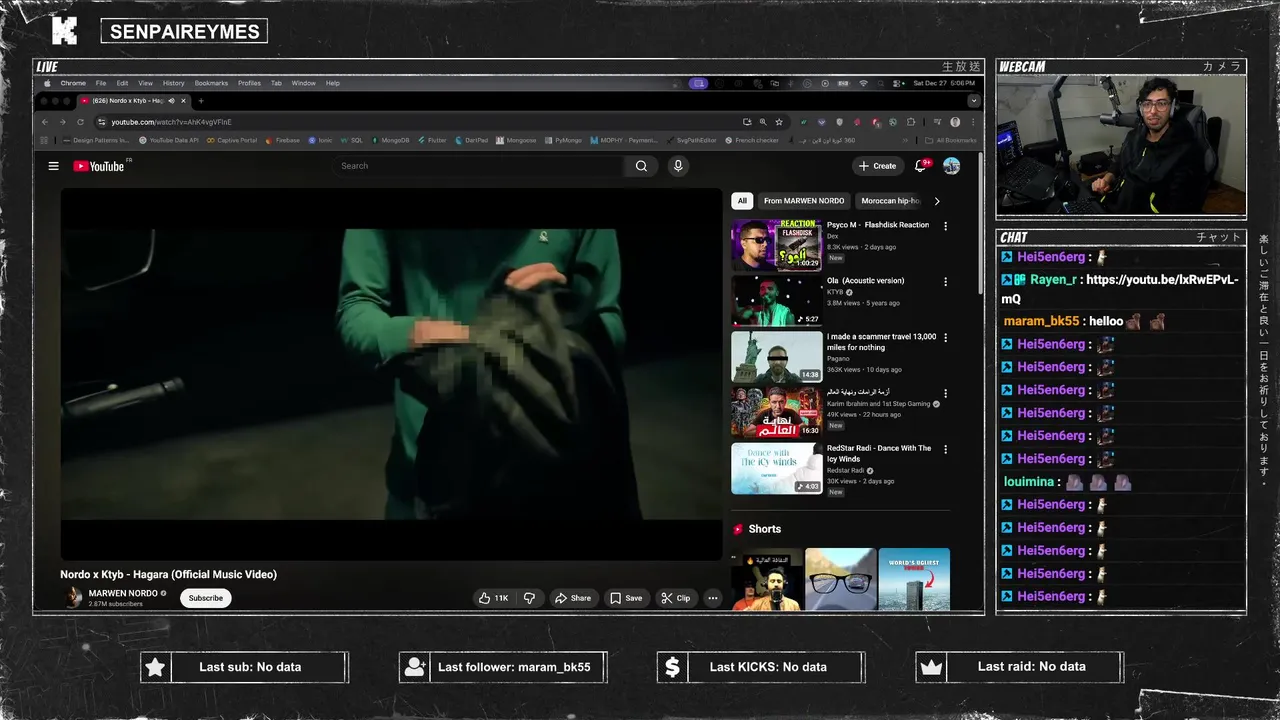The width and height of the screenshot is (1280, 720).
Task: Click the YouTube search magnifier button
Action: click(641, 166)
